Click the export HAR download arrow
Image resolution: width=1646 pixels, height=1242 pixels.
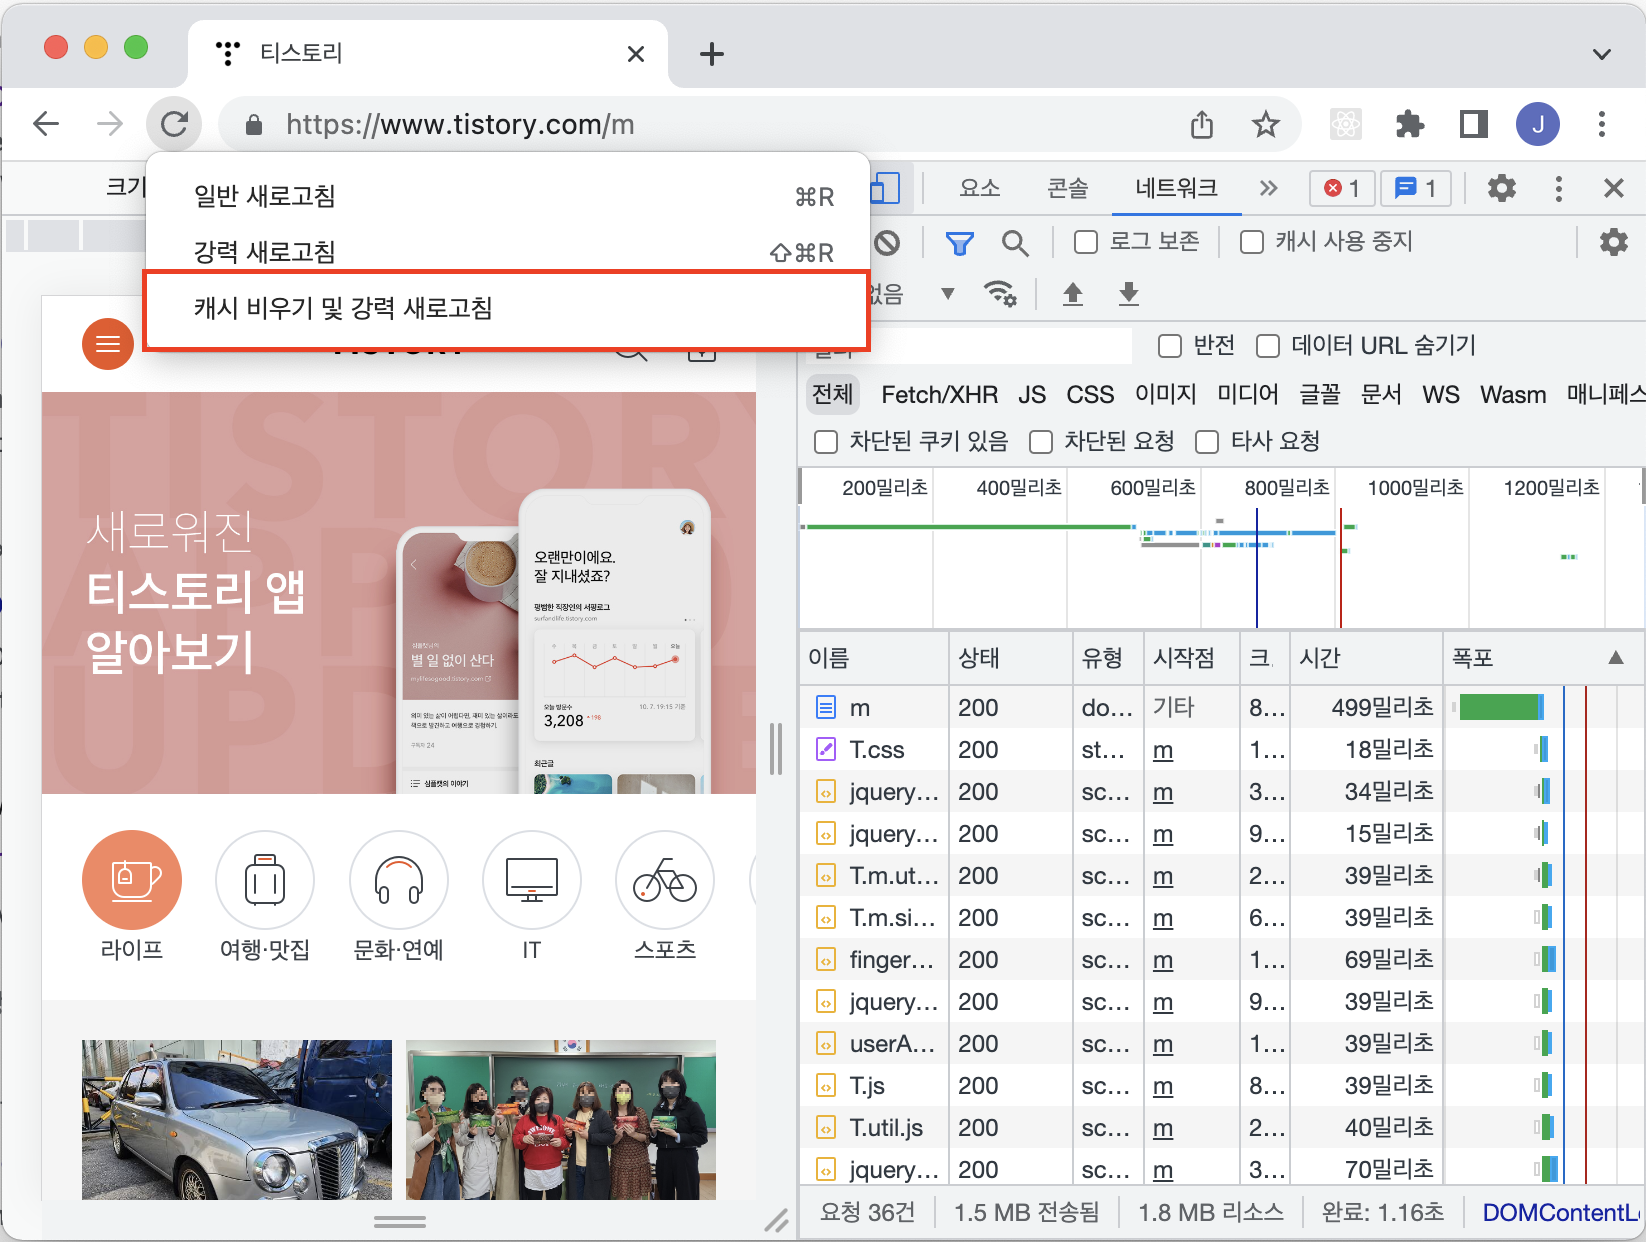point(1129,294)
